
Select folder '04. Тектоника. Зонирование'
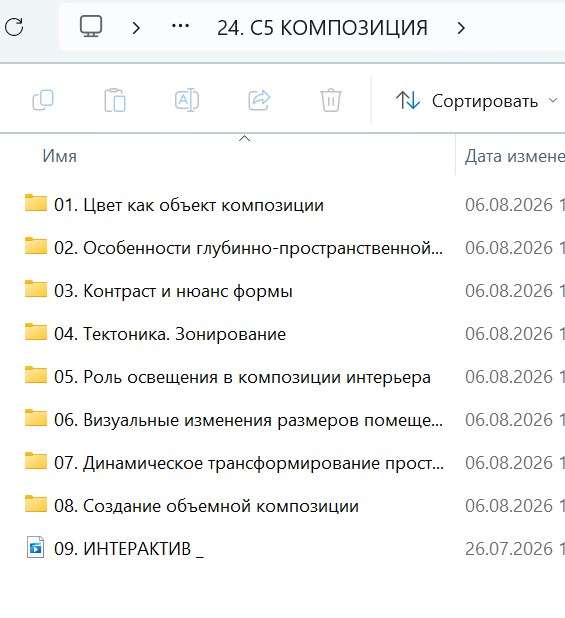click(170, 334)
